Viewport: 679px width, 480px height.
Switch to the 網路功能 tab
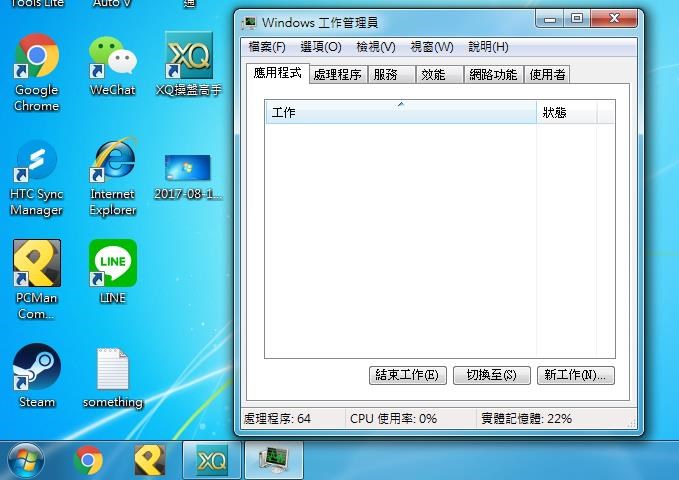[x=494, y=75]
